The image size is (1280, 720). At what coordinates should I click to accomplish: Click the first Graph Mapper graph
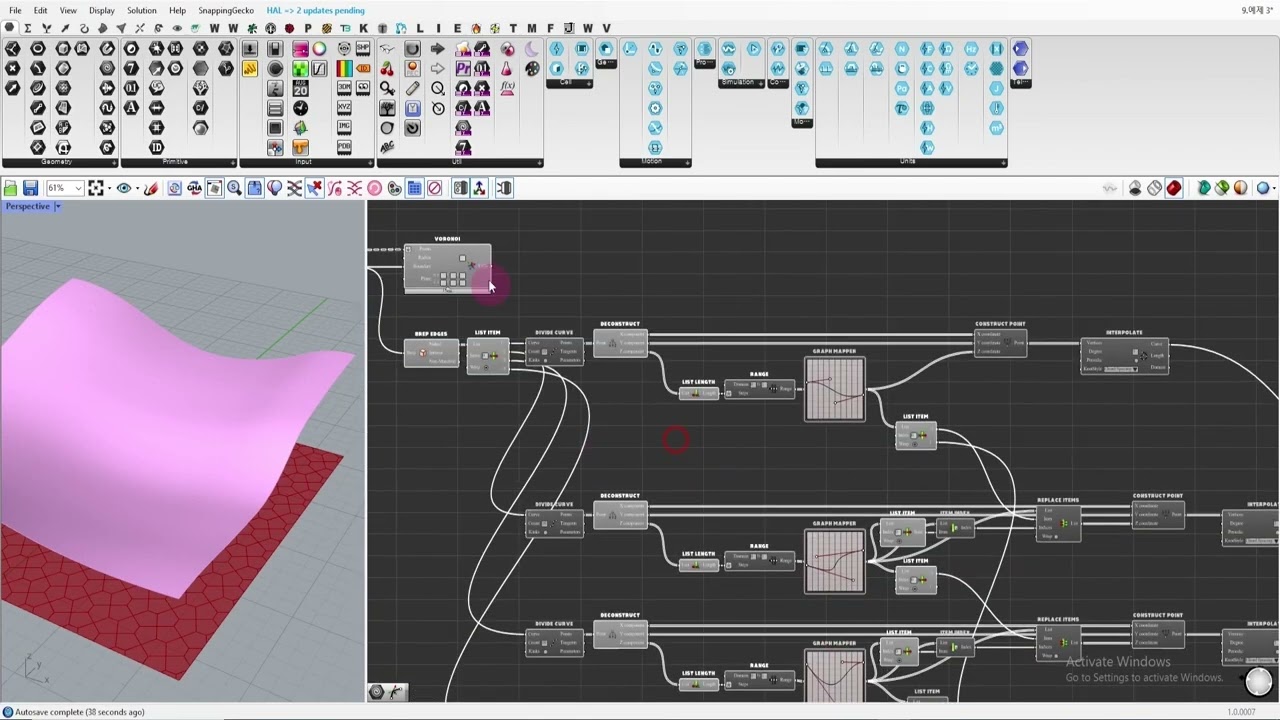[x=835, y=388]
